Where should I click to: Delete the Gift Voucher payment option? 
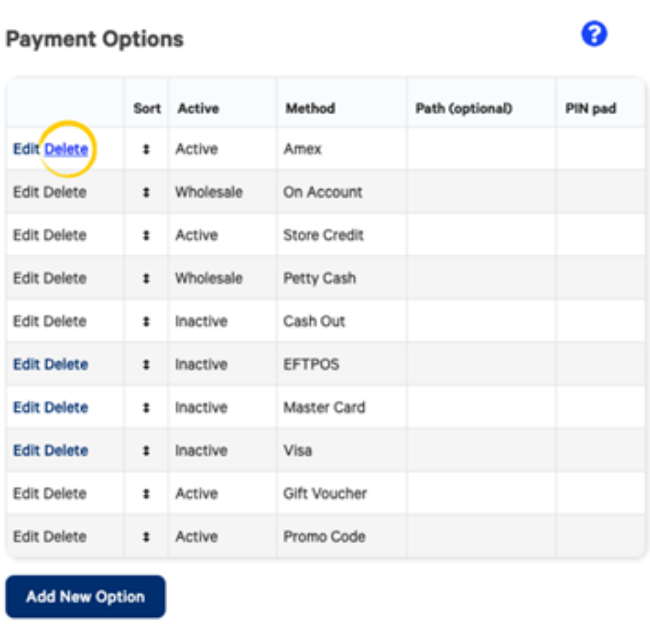pos(66,493)
